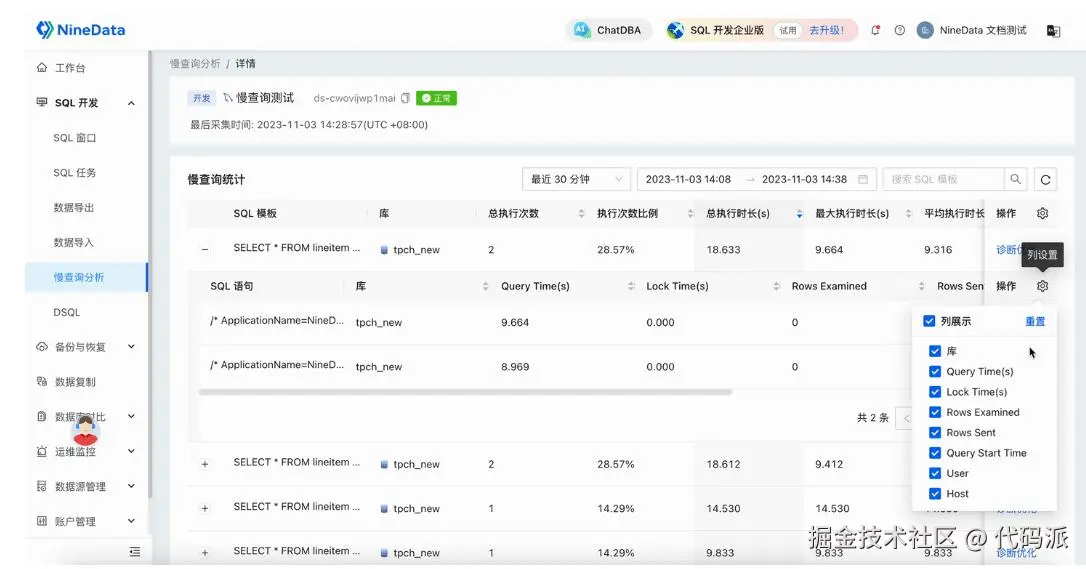Sort by 总执行次数 column
Screen dimensions: 1086x569
[x=581, y=214]
